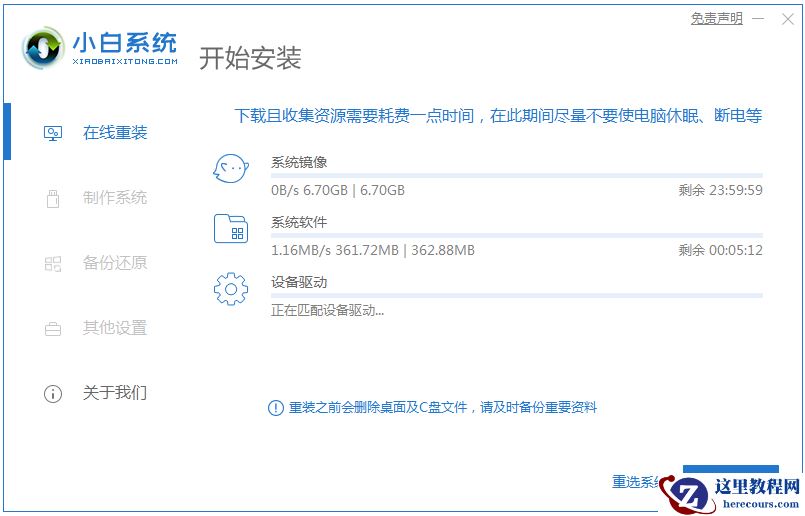805x516 pixels.
Task: Switch to 制作系统 sidebar tab
Action: pyautogui.click(x=115, y=198)
